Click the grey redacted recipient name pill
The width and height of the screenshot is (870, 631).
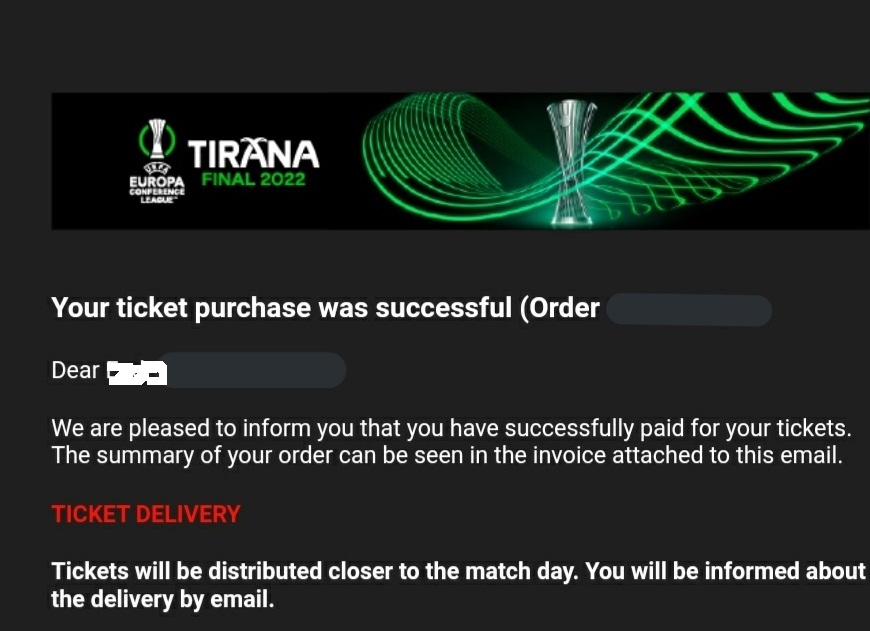(x=255, y=371)
